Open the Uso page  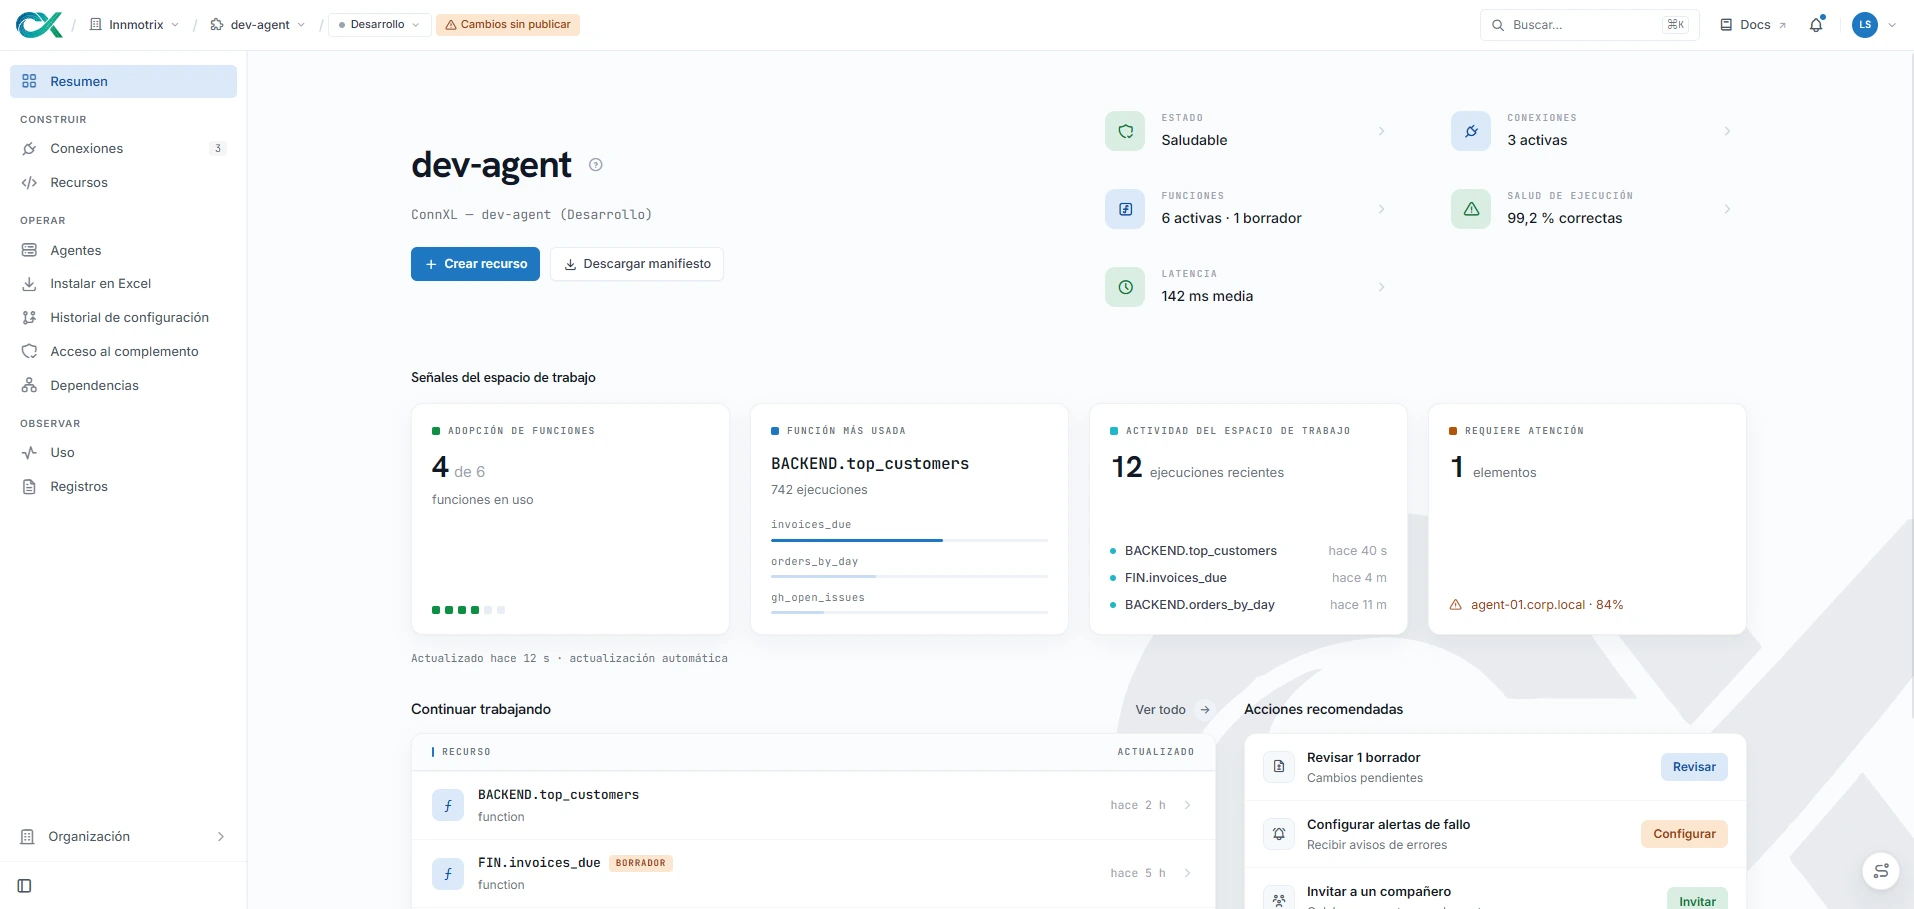click(123, 452)
